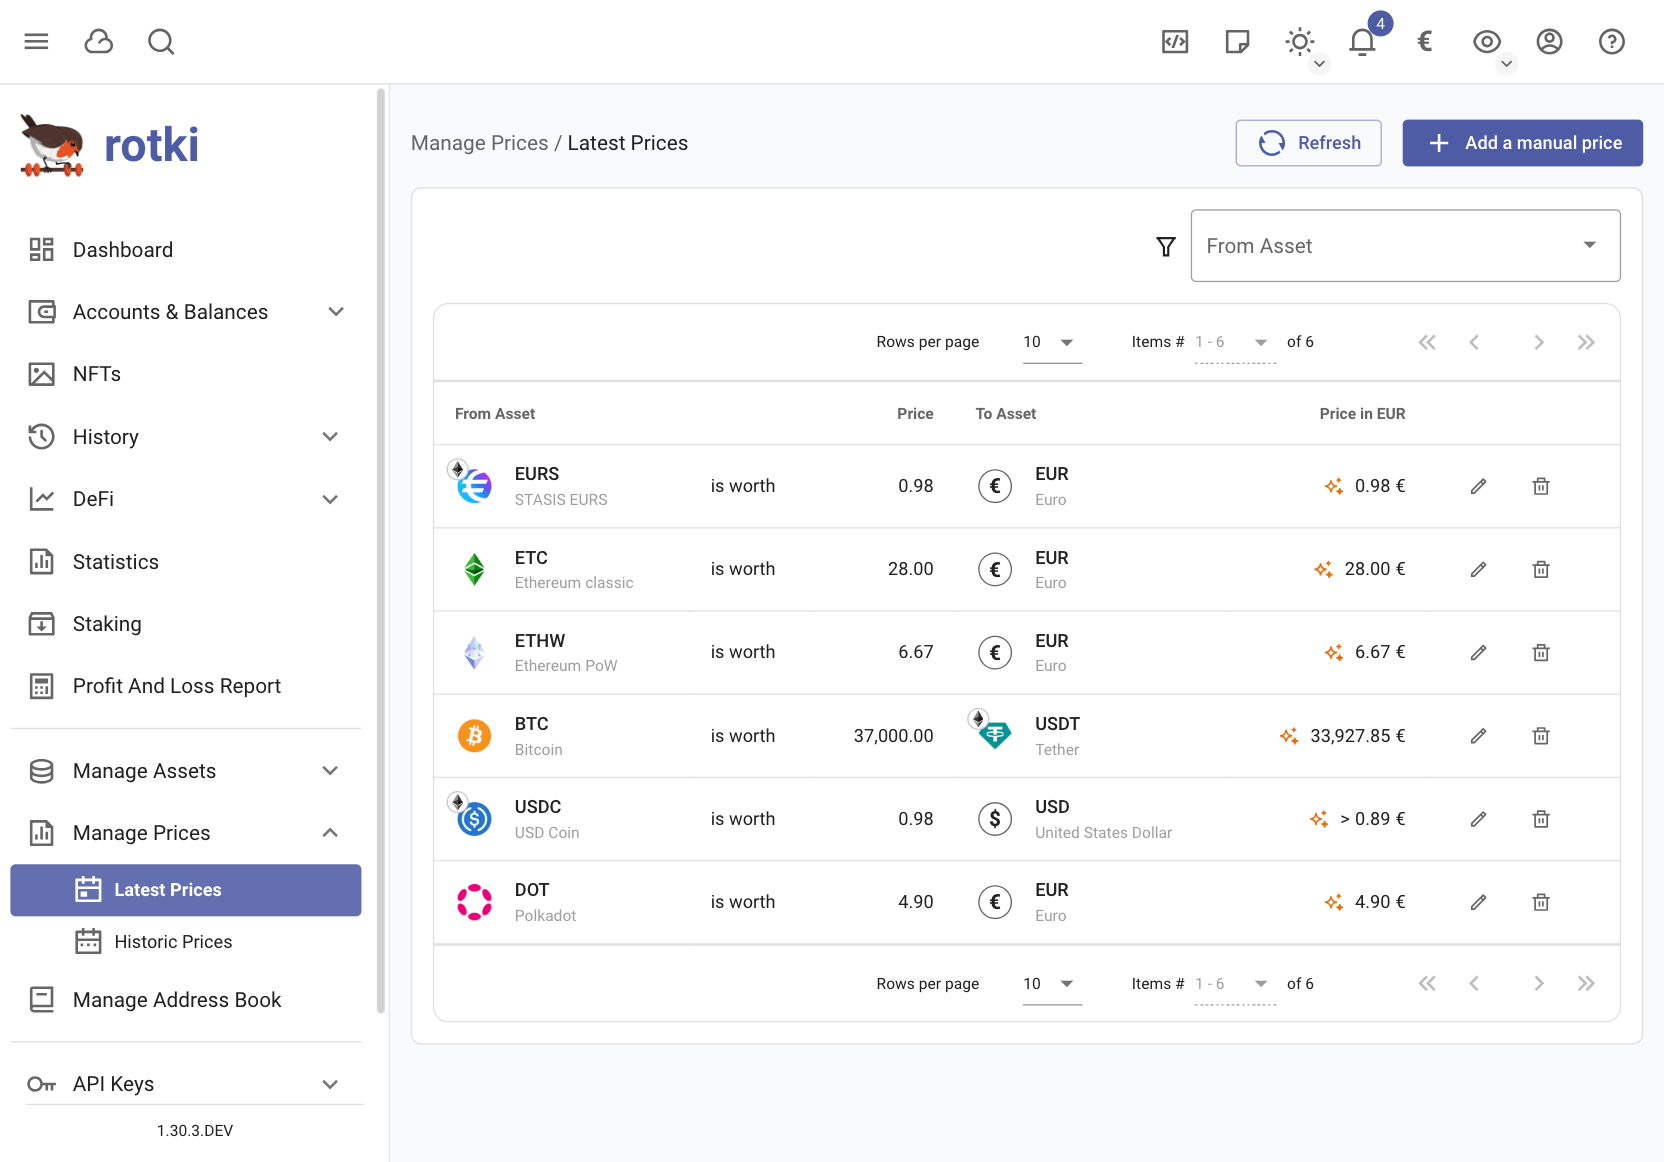Edit the EURS price row
Screen dimensions: 1664x1162
tap(1479, 486)
